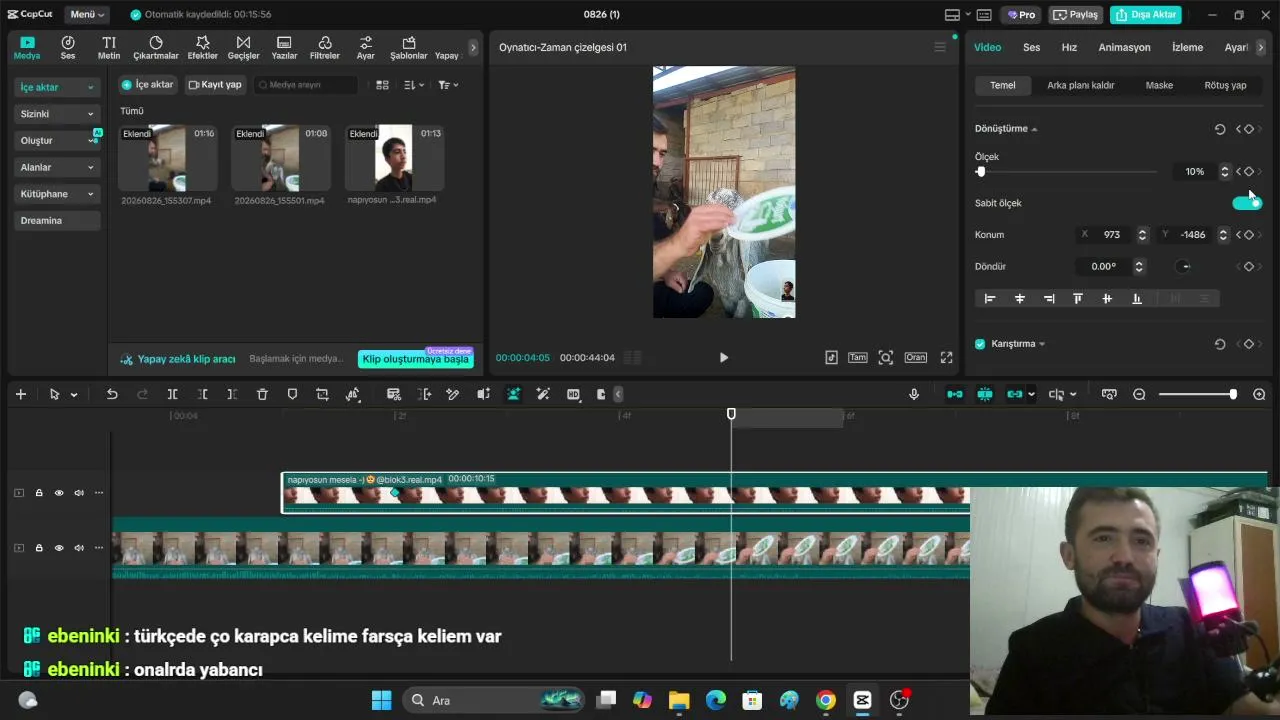
Task: Lock the napıyosun mesela track
Action: pyautogui.click(x=39, y=493)
